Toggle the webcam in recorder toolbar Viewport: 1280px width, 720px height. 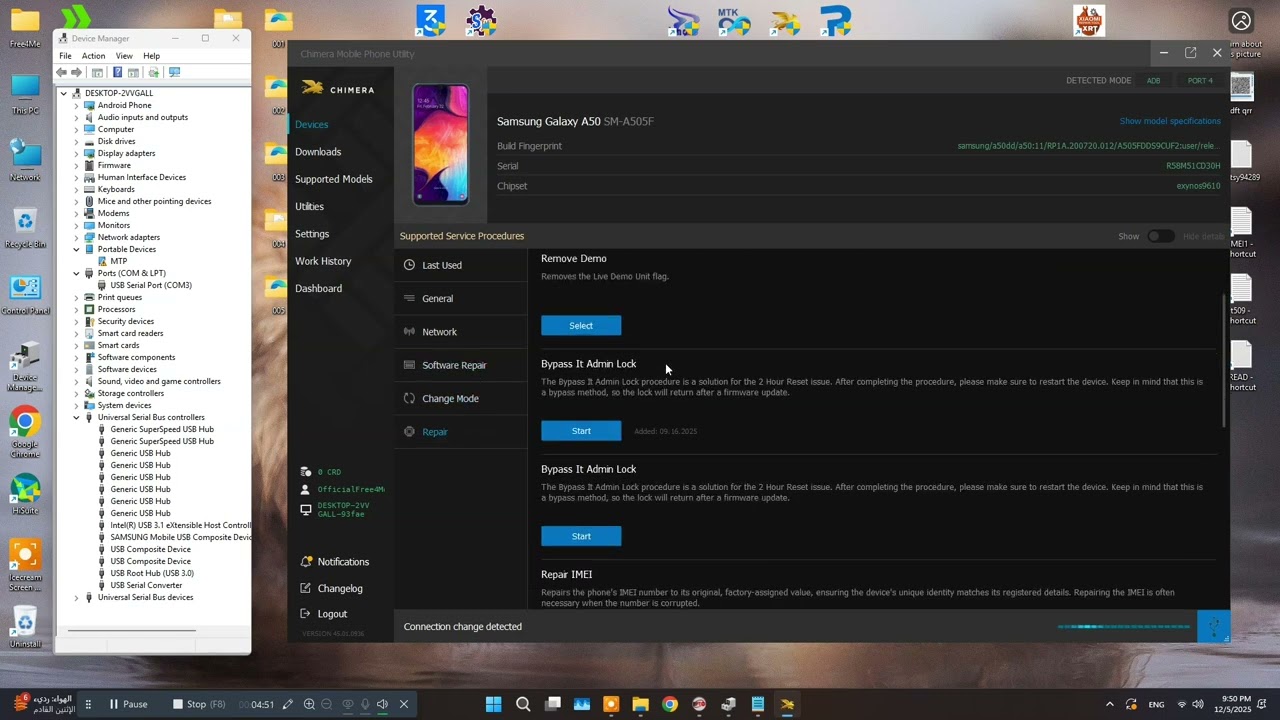pos(348,704)
